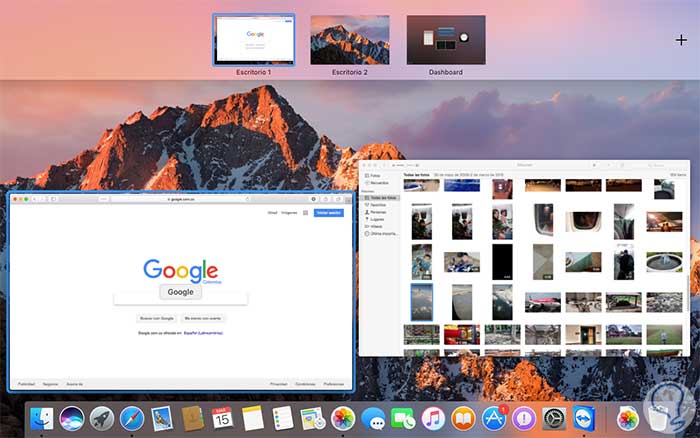Switch to Escritorio 1 space
Viewport: 700px width, 438px height.
254,40
